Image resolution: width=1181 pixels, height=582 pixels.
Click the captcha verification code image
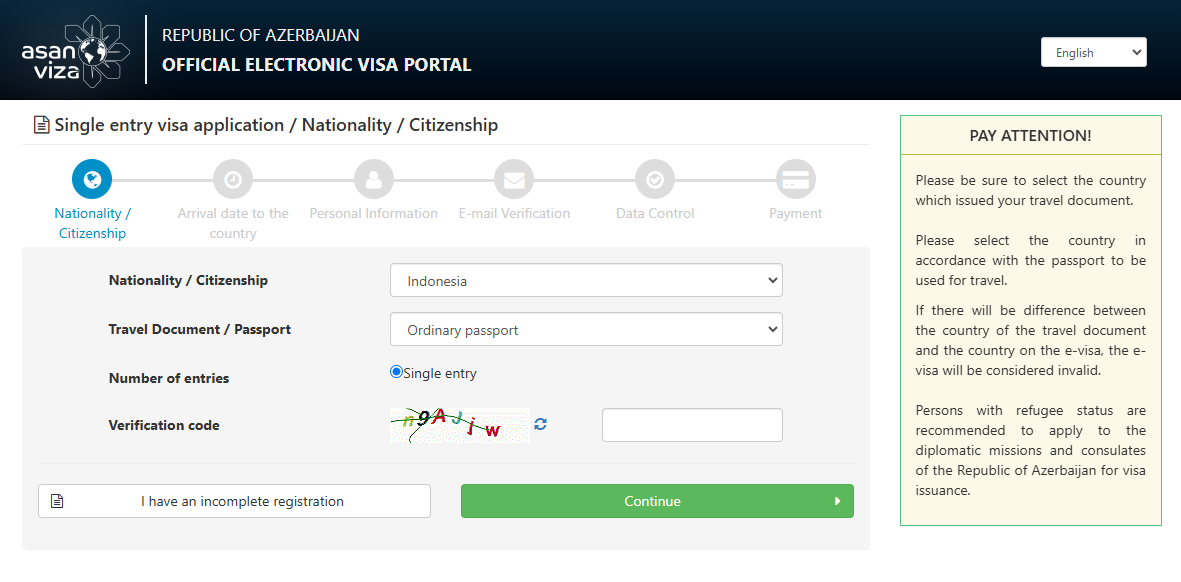pos(459,425)
